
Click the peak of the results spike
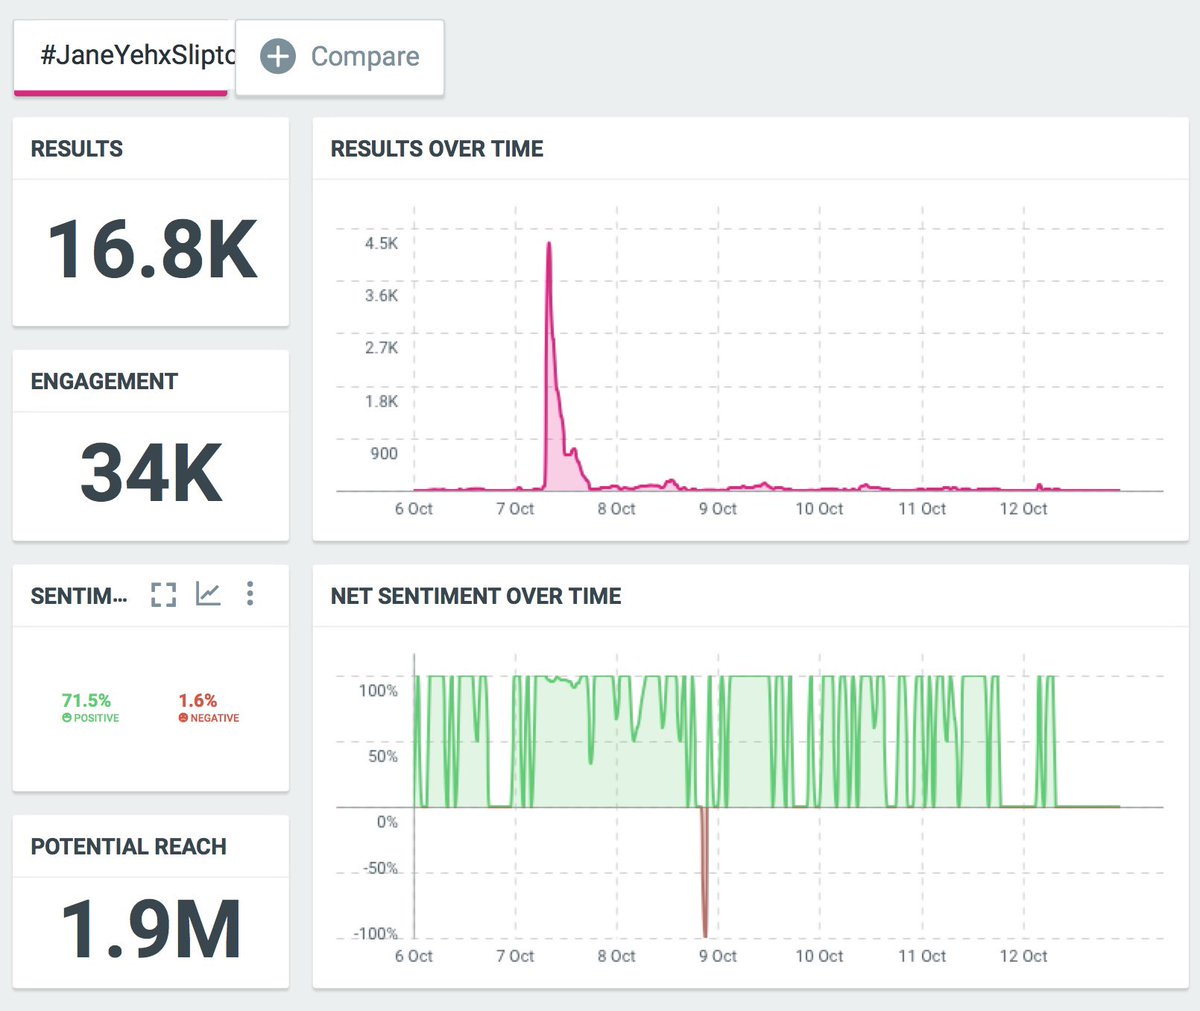click(548, 244)
